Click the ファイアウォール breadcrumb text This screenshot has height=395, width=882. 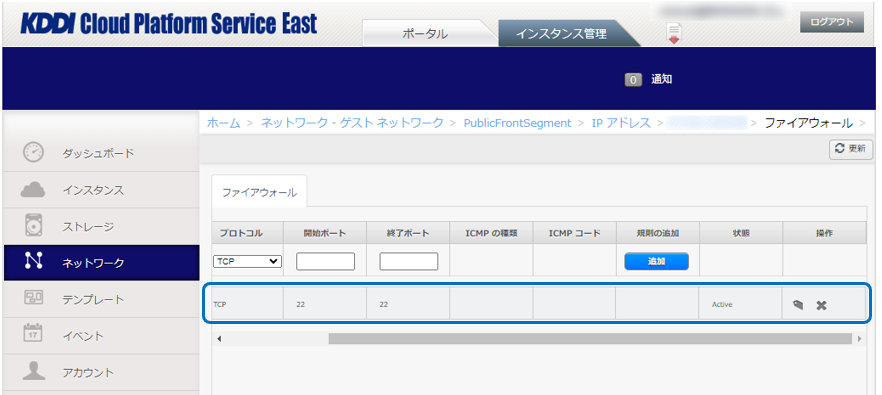(x=808, y=123)
